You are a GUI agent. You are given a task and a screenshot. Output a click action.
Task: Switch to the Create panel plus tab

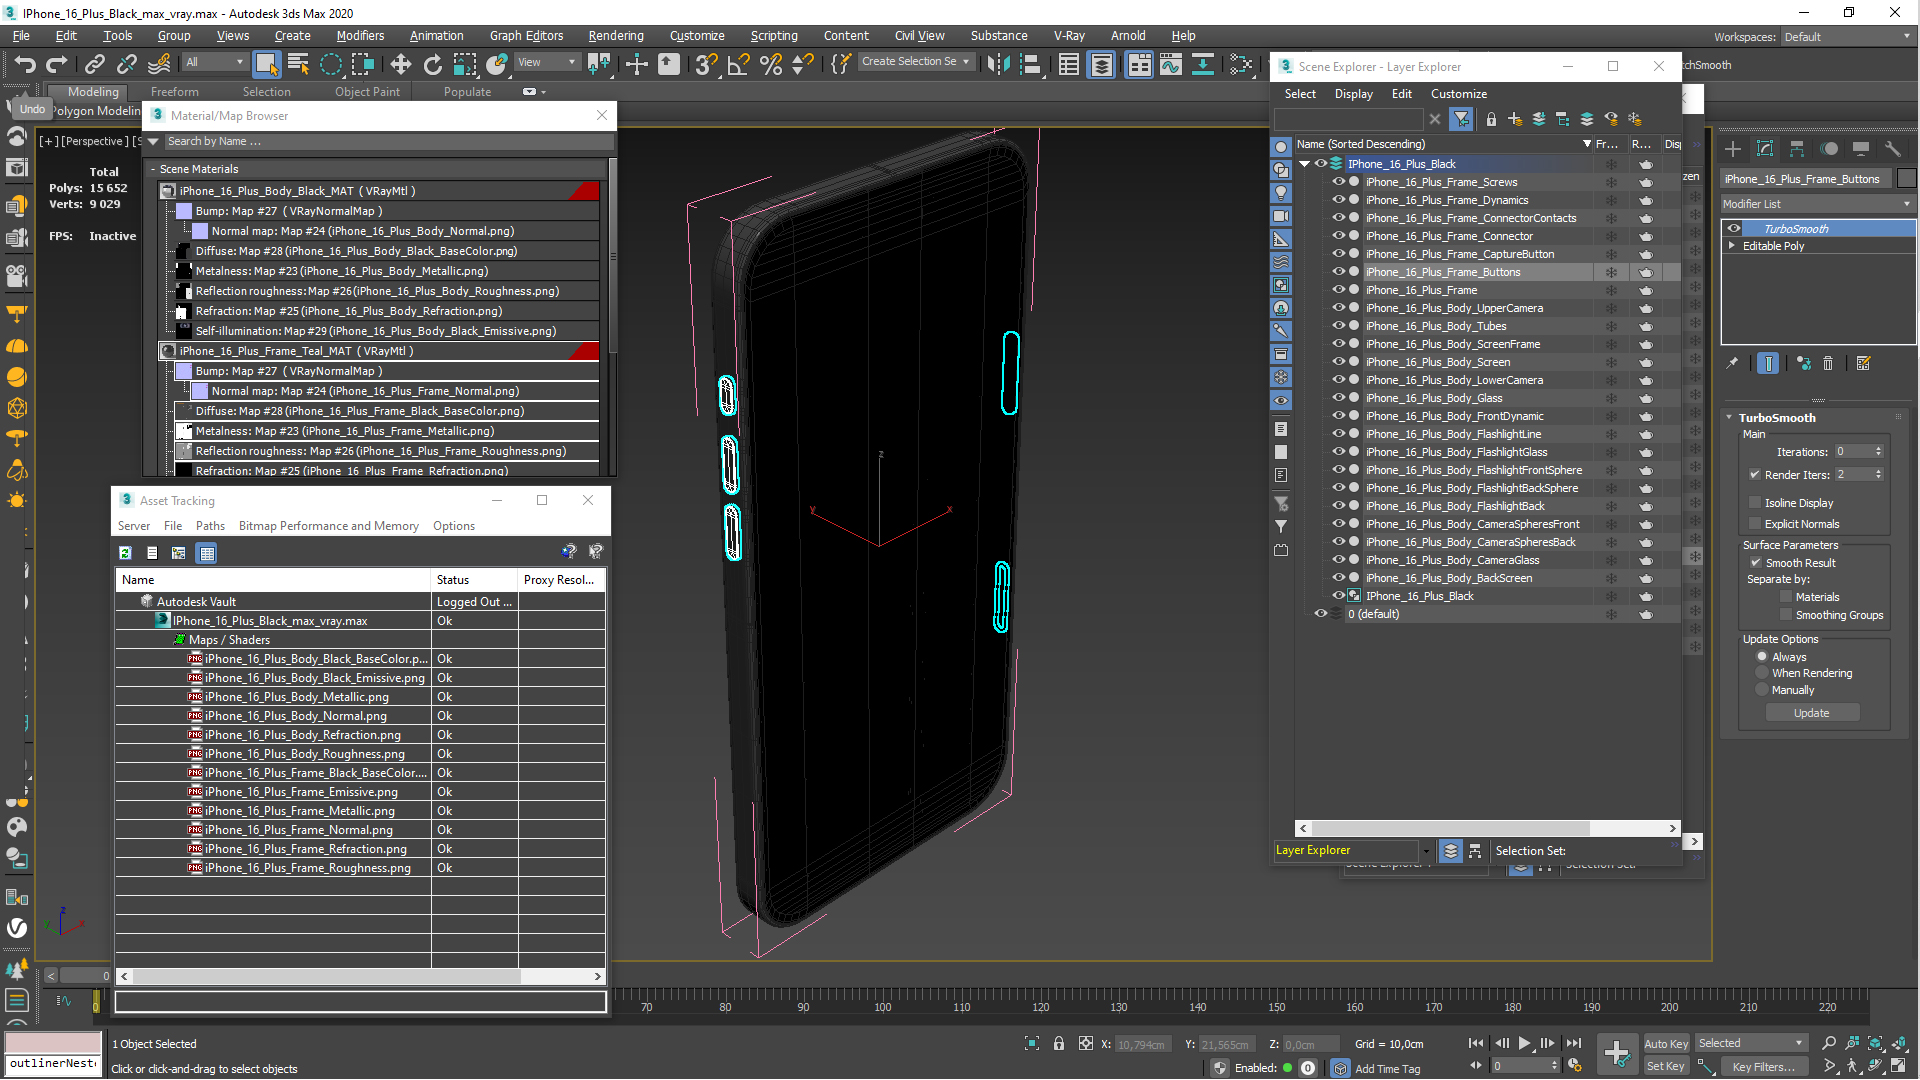[1733, 149]
